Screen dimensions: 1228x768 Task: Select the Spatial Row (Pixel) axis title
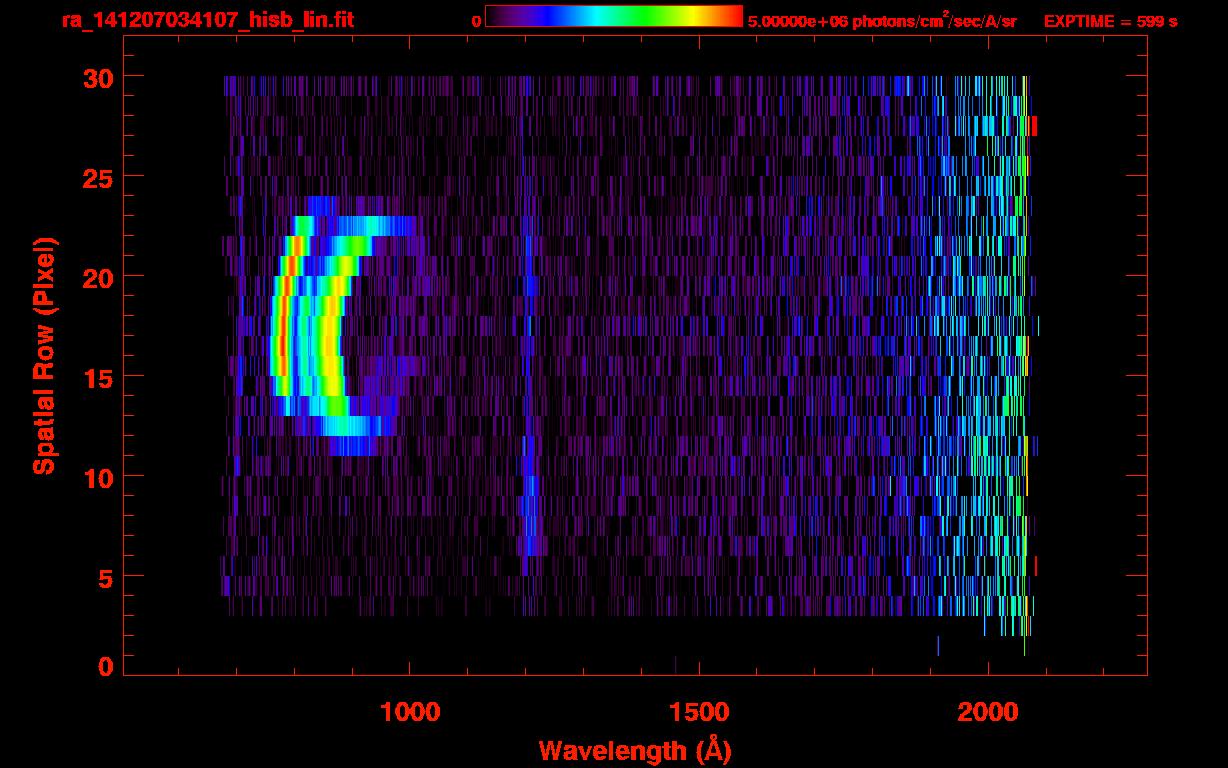coord(44,356)
